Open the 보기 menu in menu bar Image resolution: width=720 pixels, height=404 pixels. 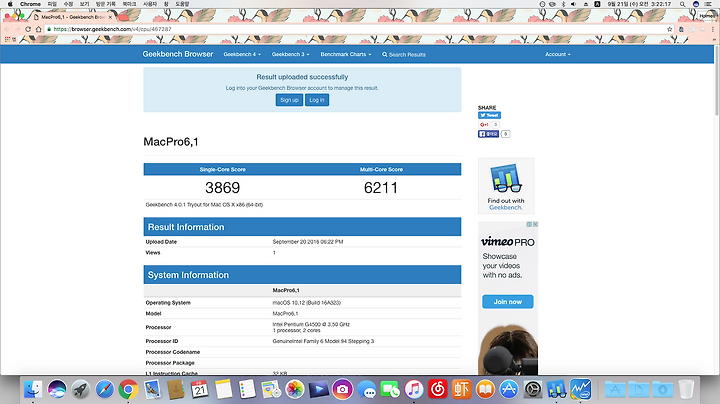coord(84,4)
